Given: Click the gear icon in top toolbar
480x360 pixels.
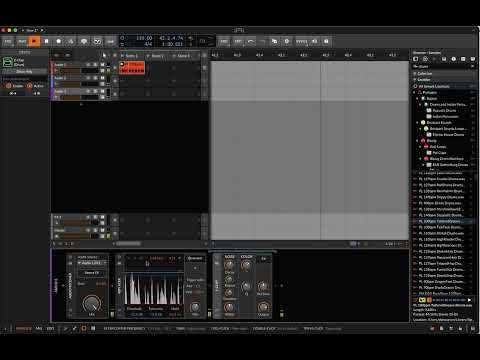Looking at the screenshot, I should click(x=287, y=41).
